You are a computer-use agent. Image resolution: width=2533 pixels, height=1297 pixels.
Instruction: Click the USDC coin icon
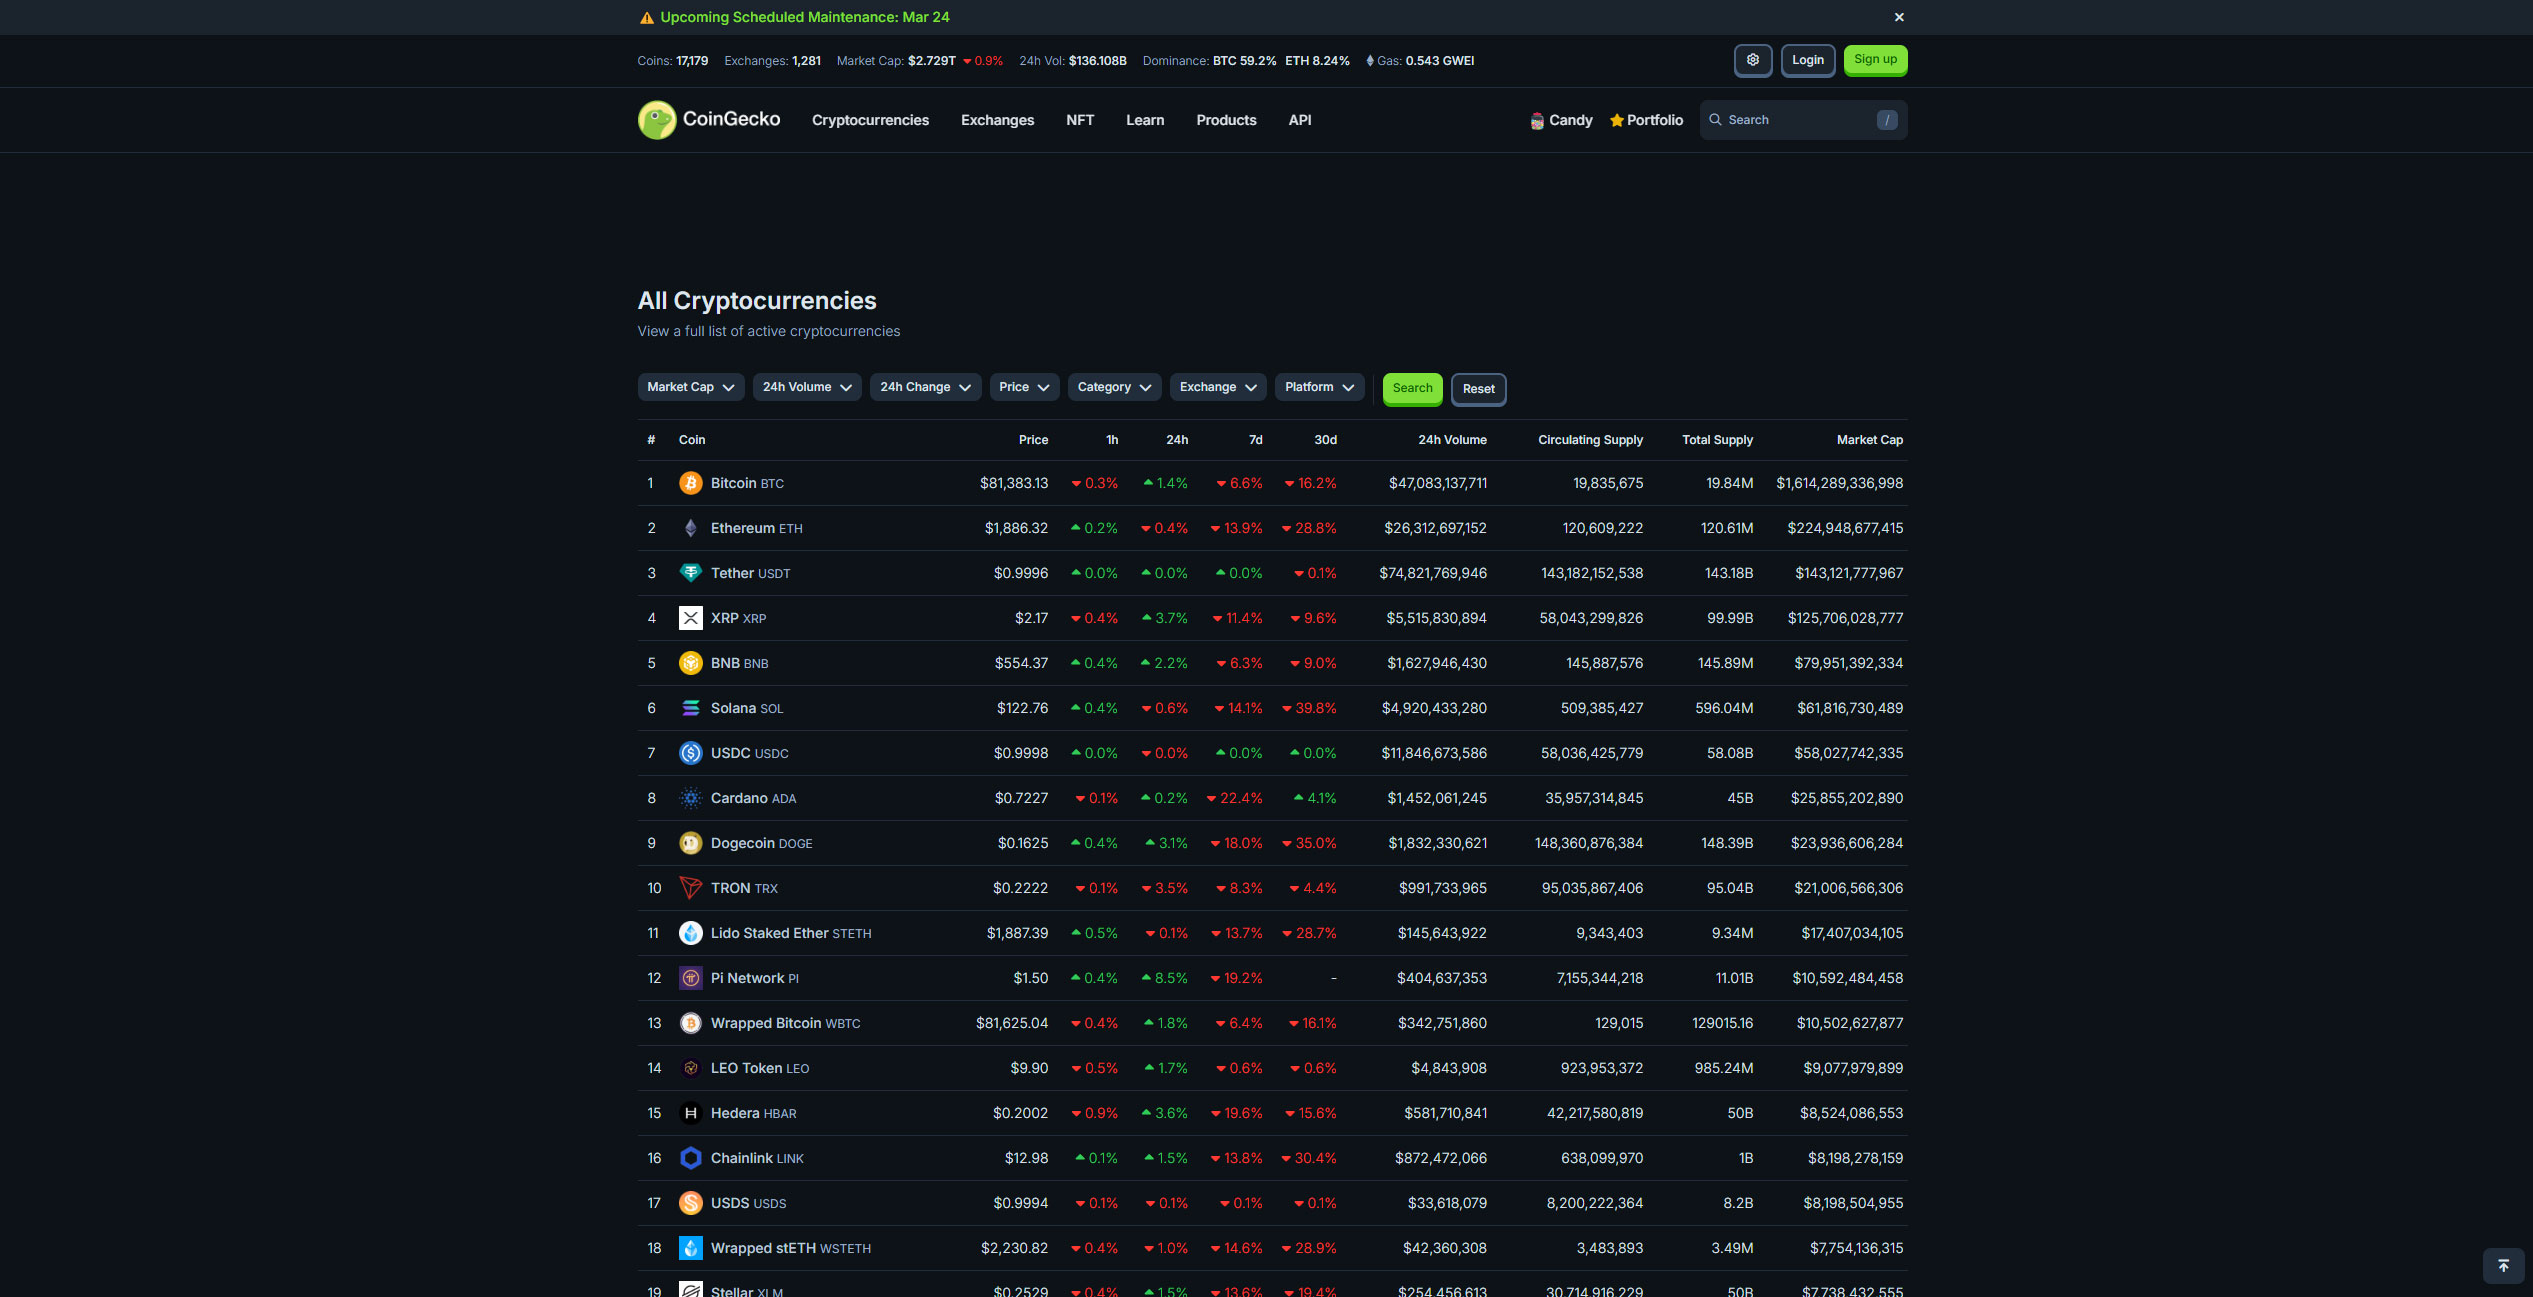point(691,753)
